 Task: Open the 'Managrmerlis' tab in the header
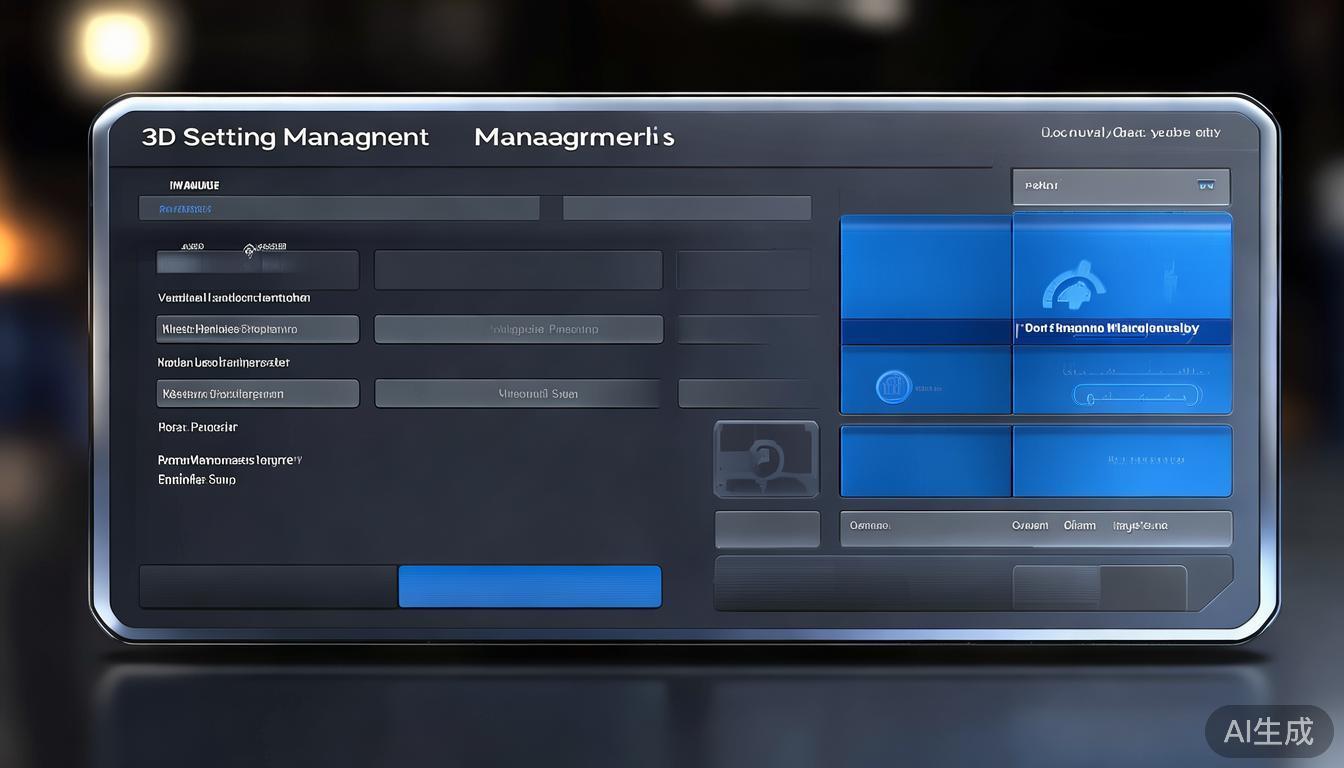[574, 137]
